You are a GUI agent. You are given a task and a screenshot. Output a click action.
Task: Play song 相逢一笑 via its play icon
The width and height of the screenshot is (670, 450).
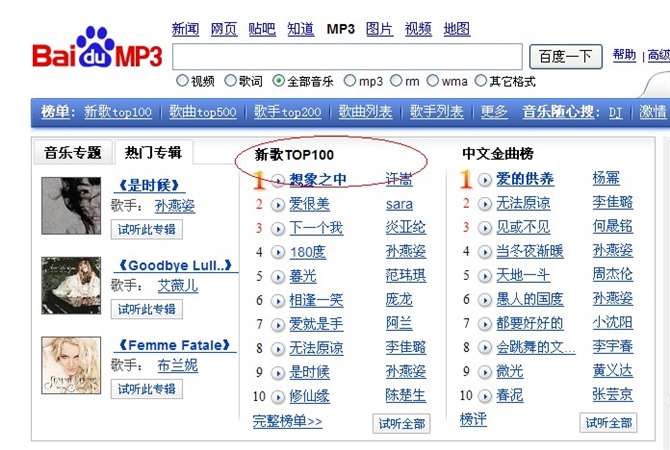coord(278,301)
